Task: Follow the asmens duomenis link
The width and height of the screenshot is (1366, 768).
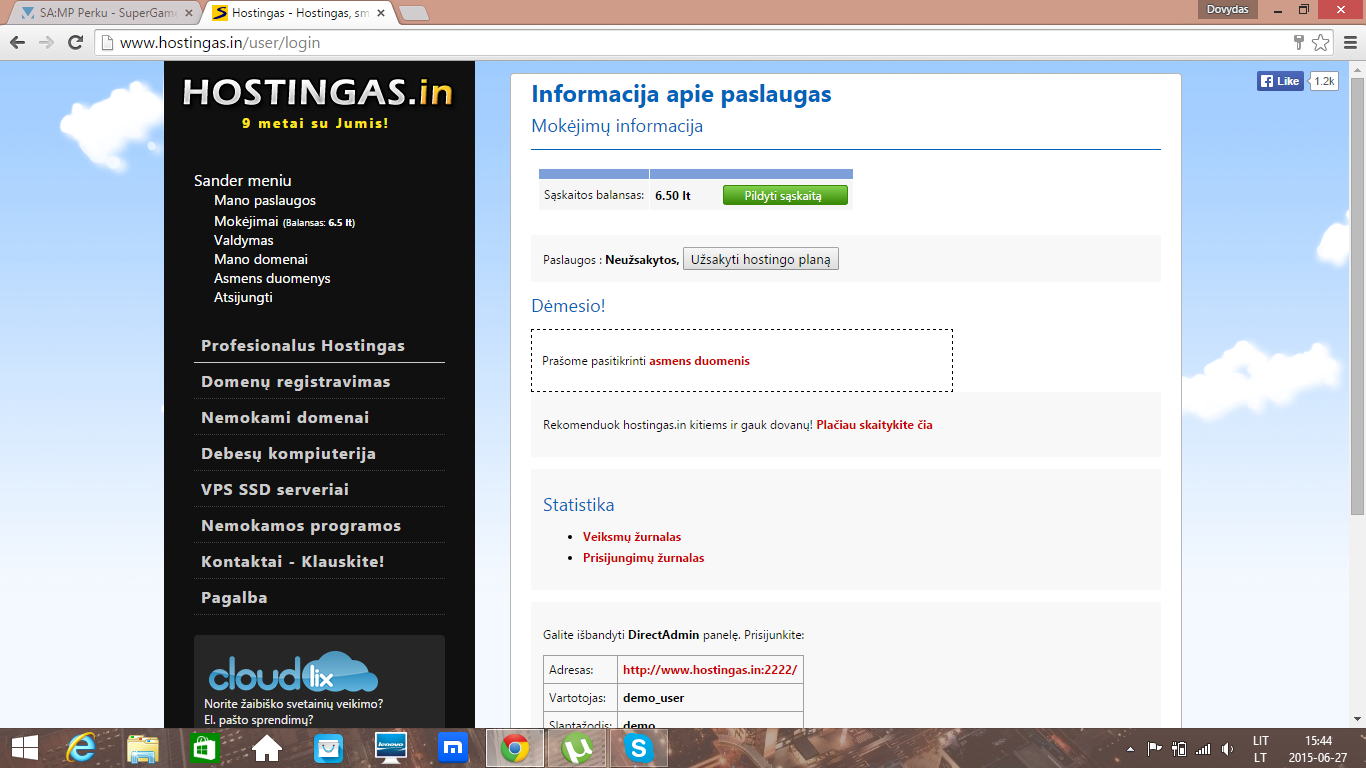Action: (x=699, y=361)
